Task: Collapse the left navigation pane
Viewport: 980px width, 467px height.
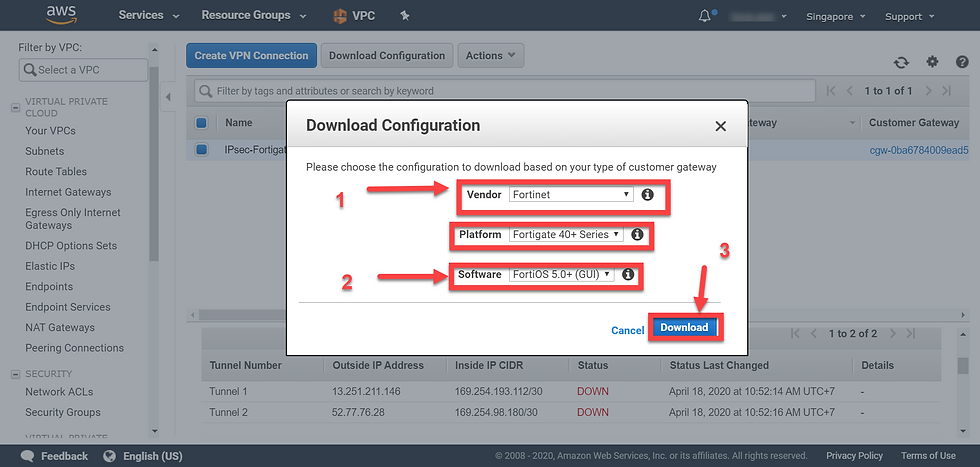Action: point(168,97)
